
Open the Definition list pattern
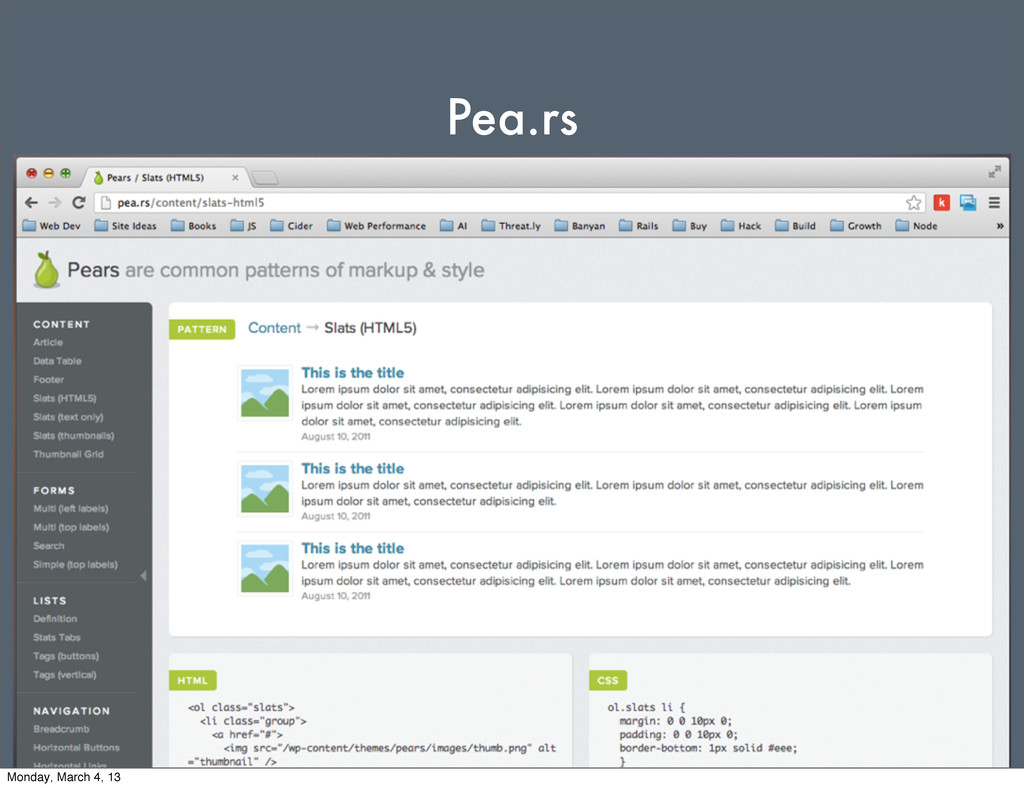(x=55, y=619)
